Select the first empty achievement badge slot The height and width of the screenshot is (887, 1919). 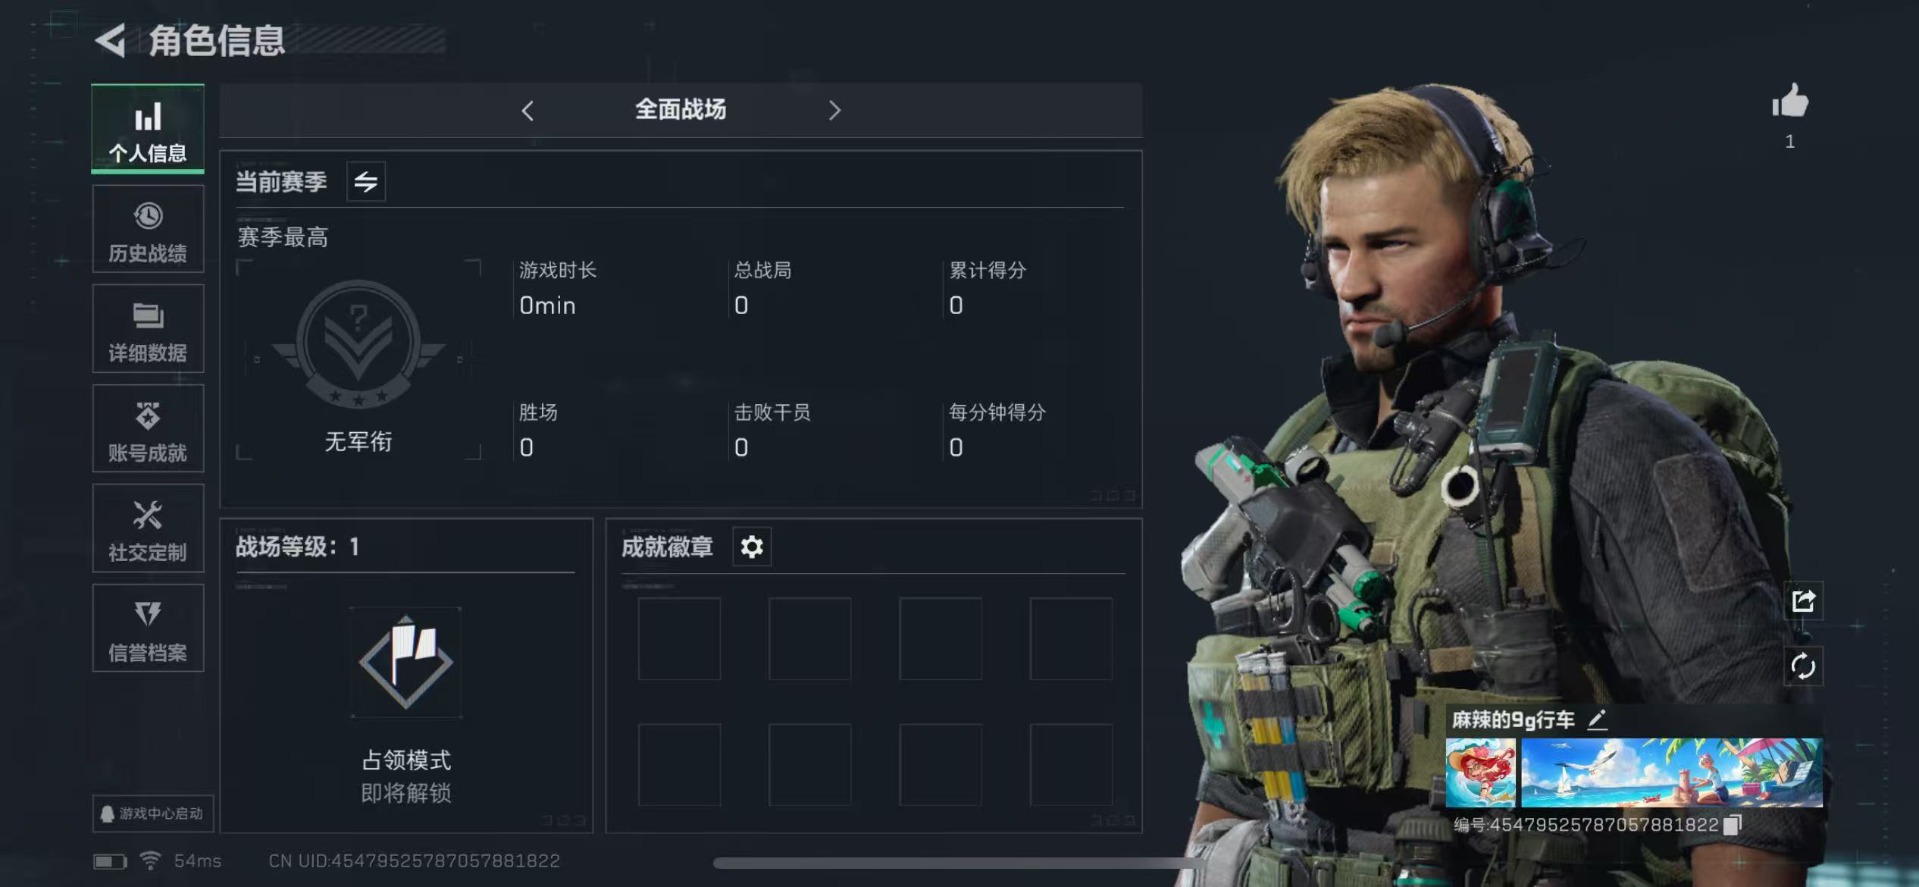coord(679,639)
